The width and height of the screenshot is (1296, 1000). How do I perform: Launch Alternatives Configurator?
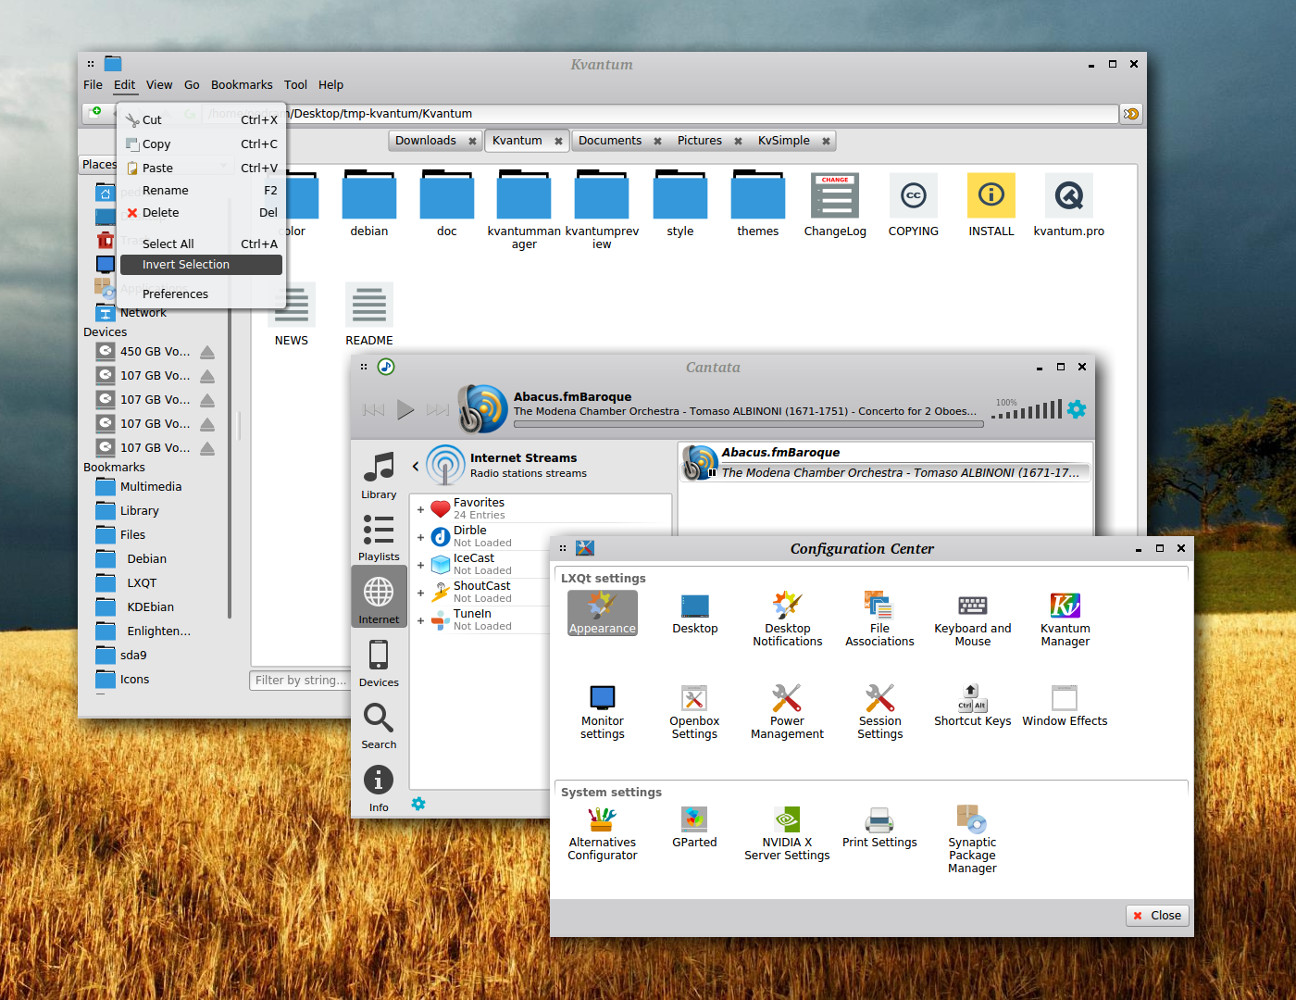(602, 833)
